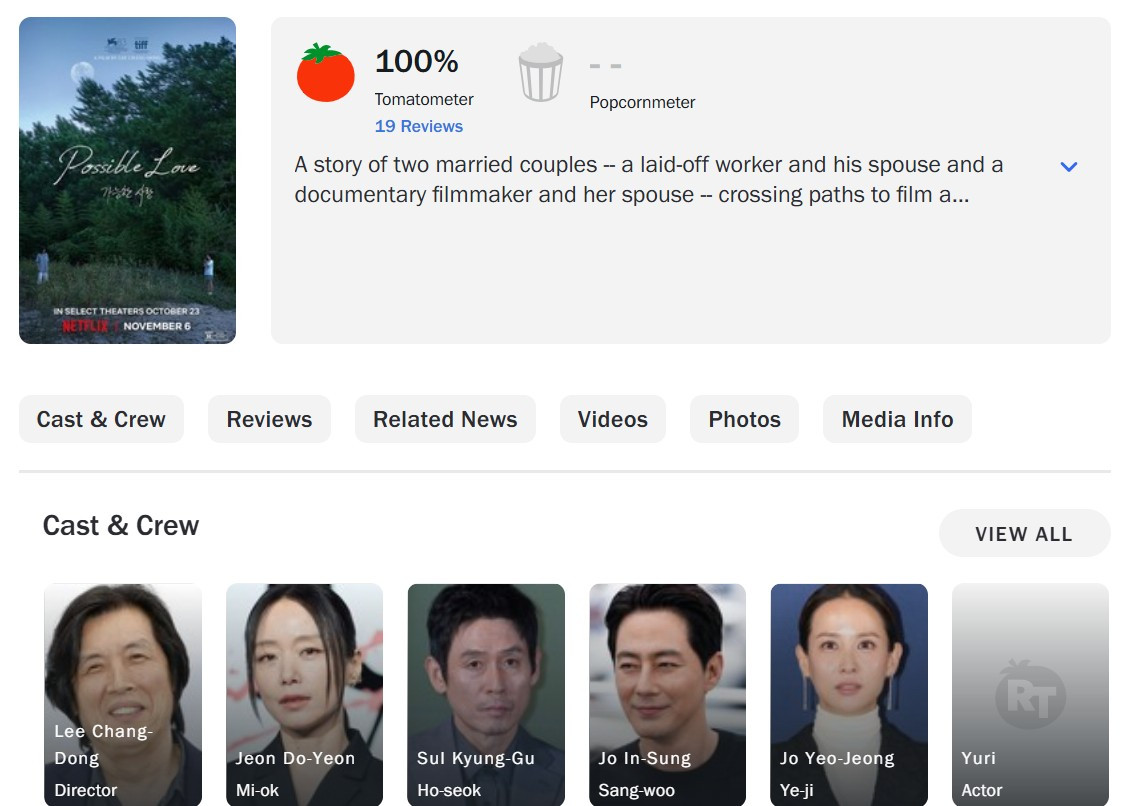Jump to the Cast & Crew section tab

coord(101,419)
